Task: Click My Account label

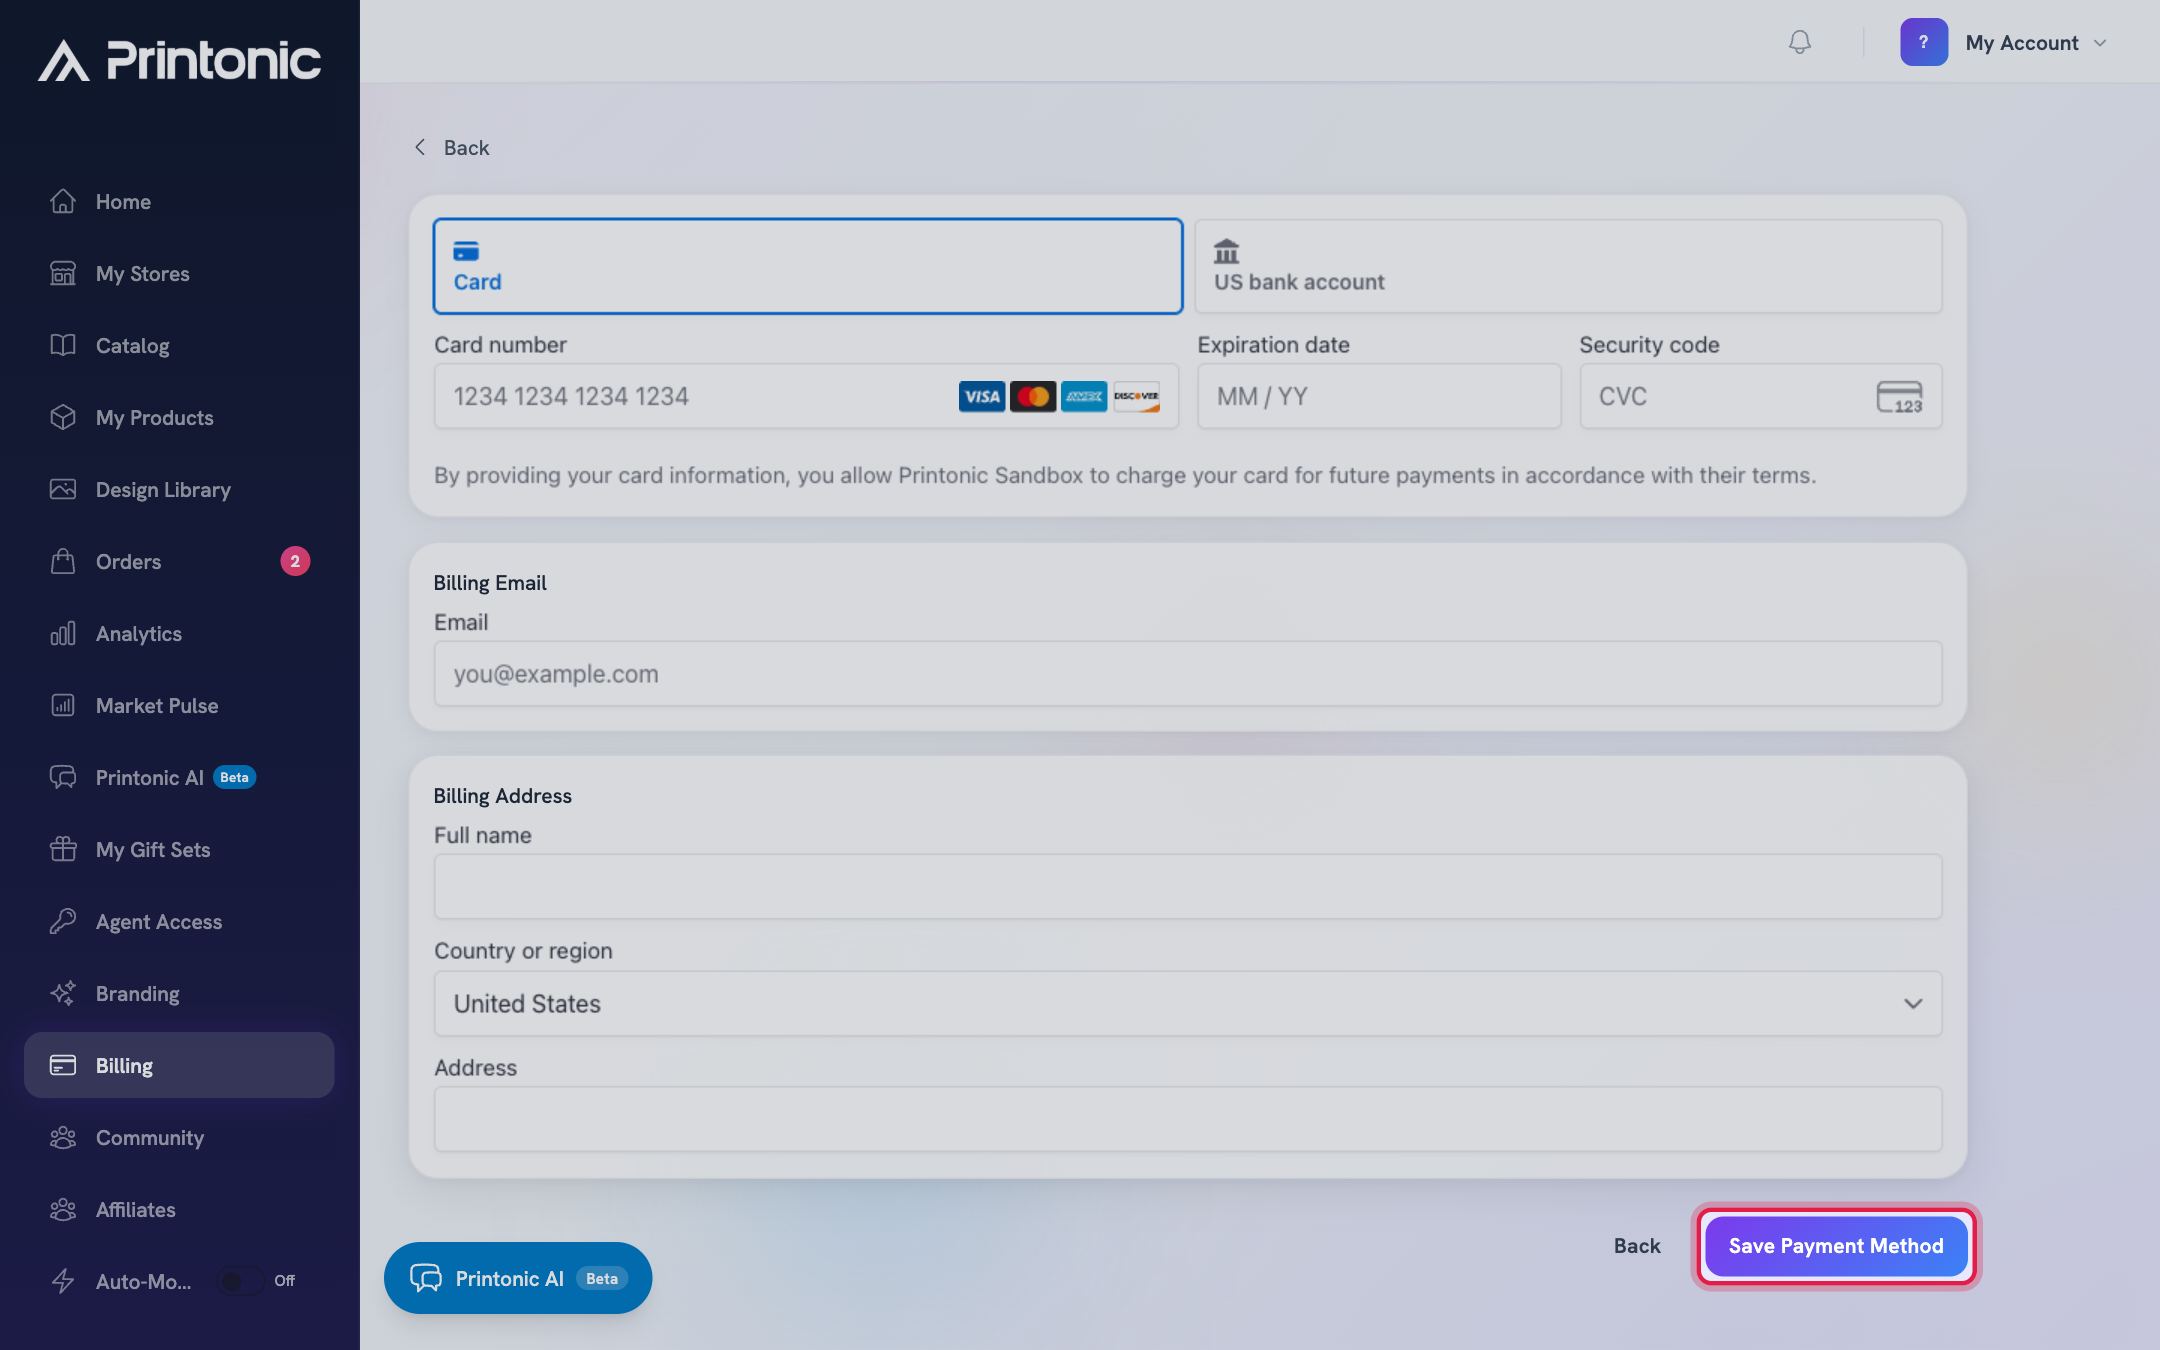Action: pos(2022,43)
